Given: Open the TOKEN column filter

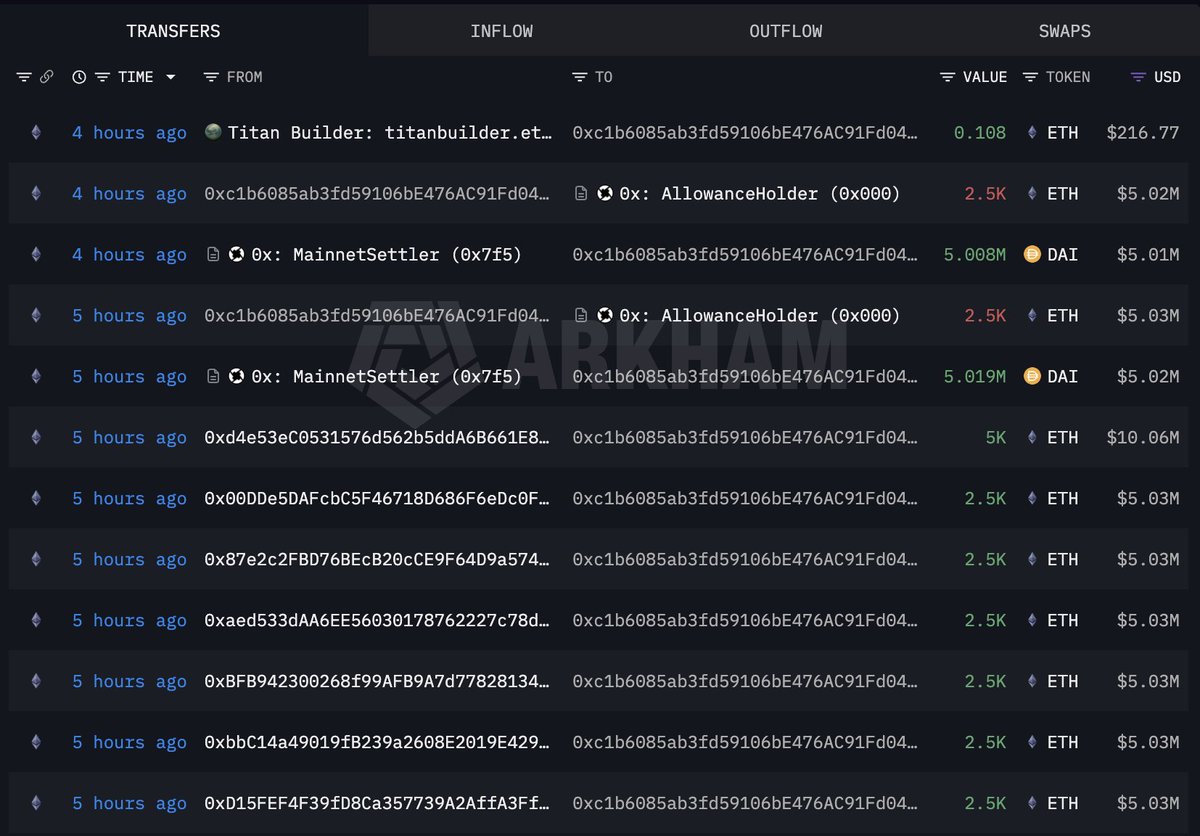Looking at the screenshot, I should (1031, 77).
